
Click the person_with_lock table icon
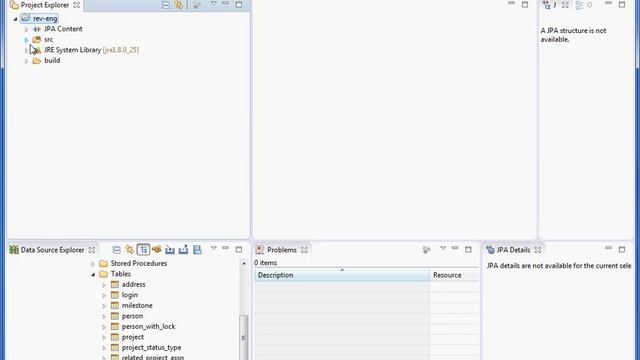click(115, 327)
